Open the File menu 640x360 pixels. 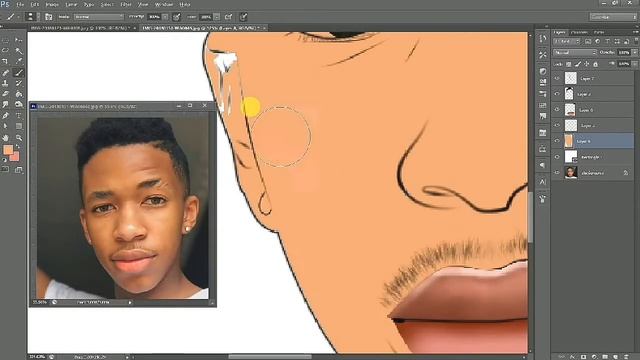(20, 4)
